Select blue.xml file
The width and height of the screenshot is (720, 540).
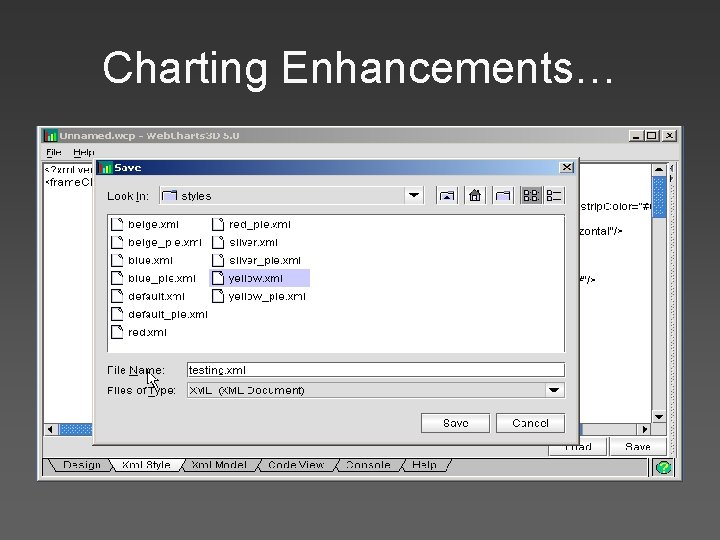pos(142,260)
